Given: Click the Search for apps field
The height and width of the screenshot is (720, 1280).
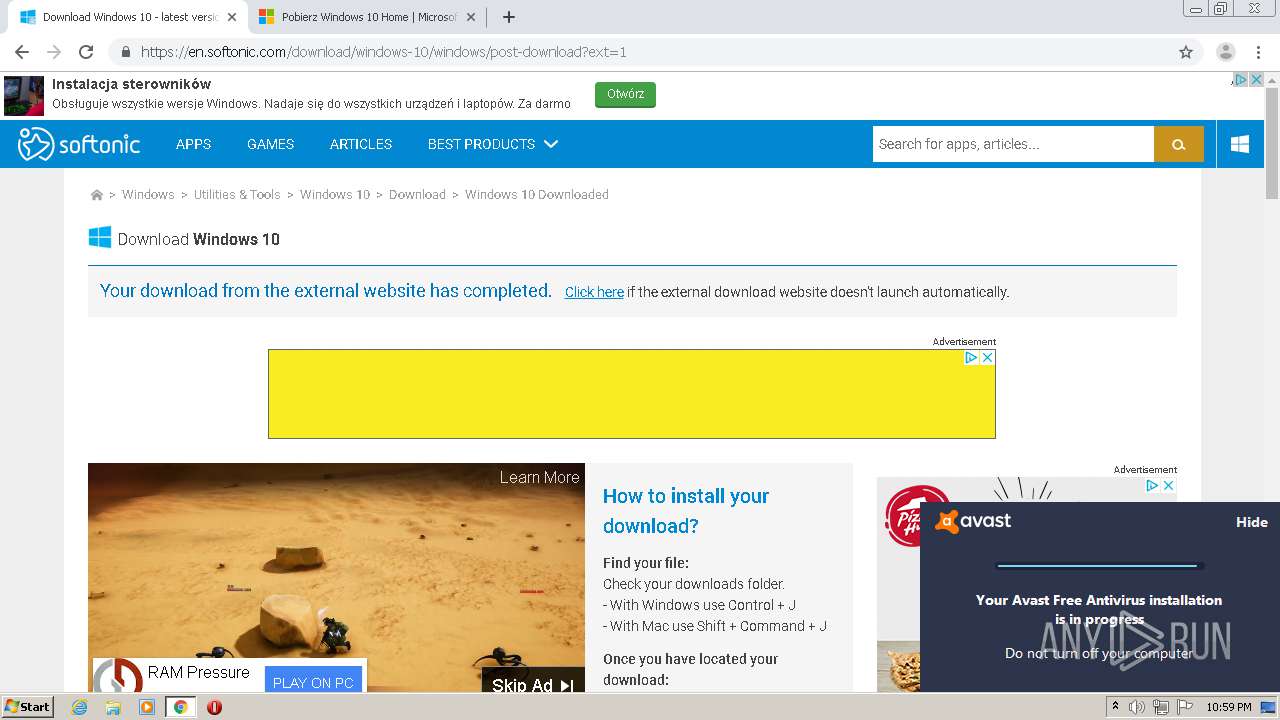Looking at the screenshot, I should click(1013, 144).
